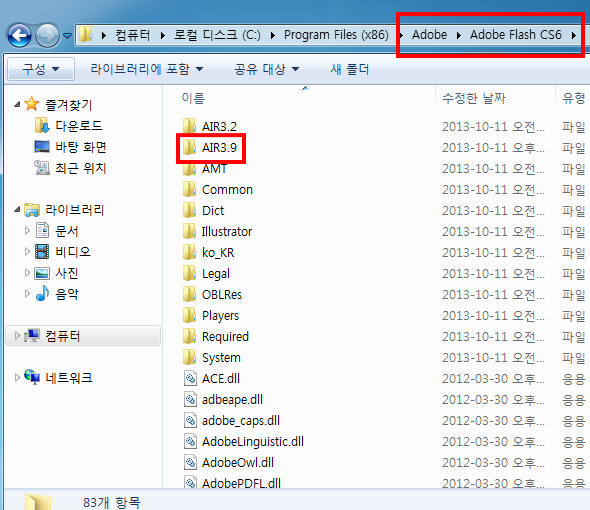
Task: Select the Illustrator folder icon
Action: [189, 231]
